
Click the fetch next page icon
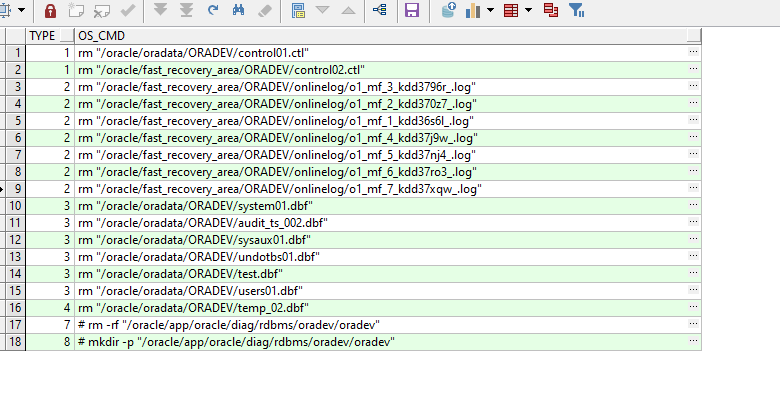click(x=160, y=10)
